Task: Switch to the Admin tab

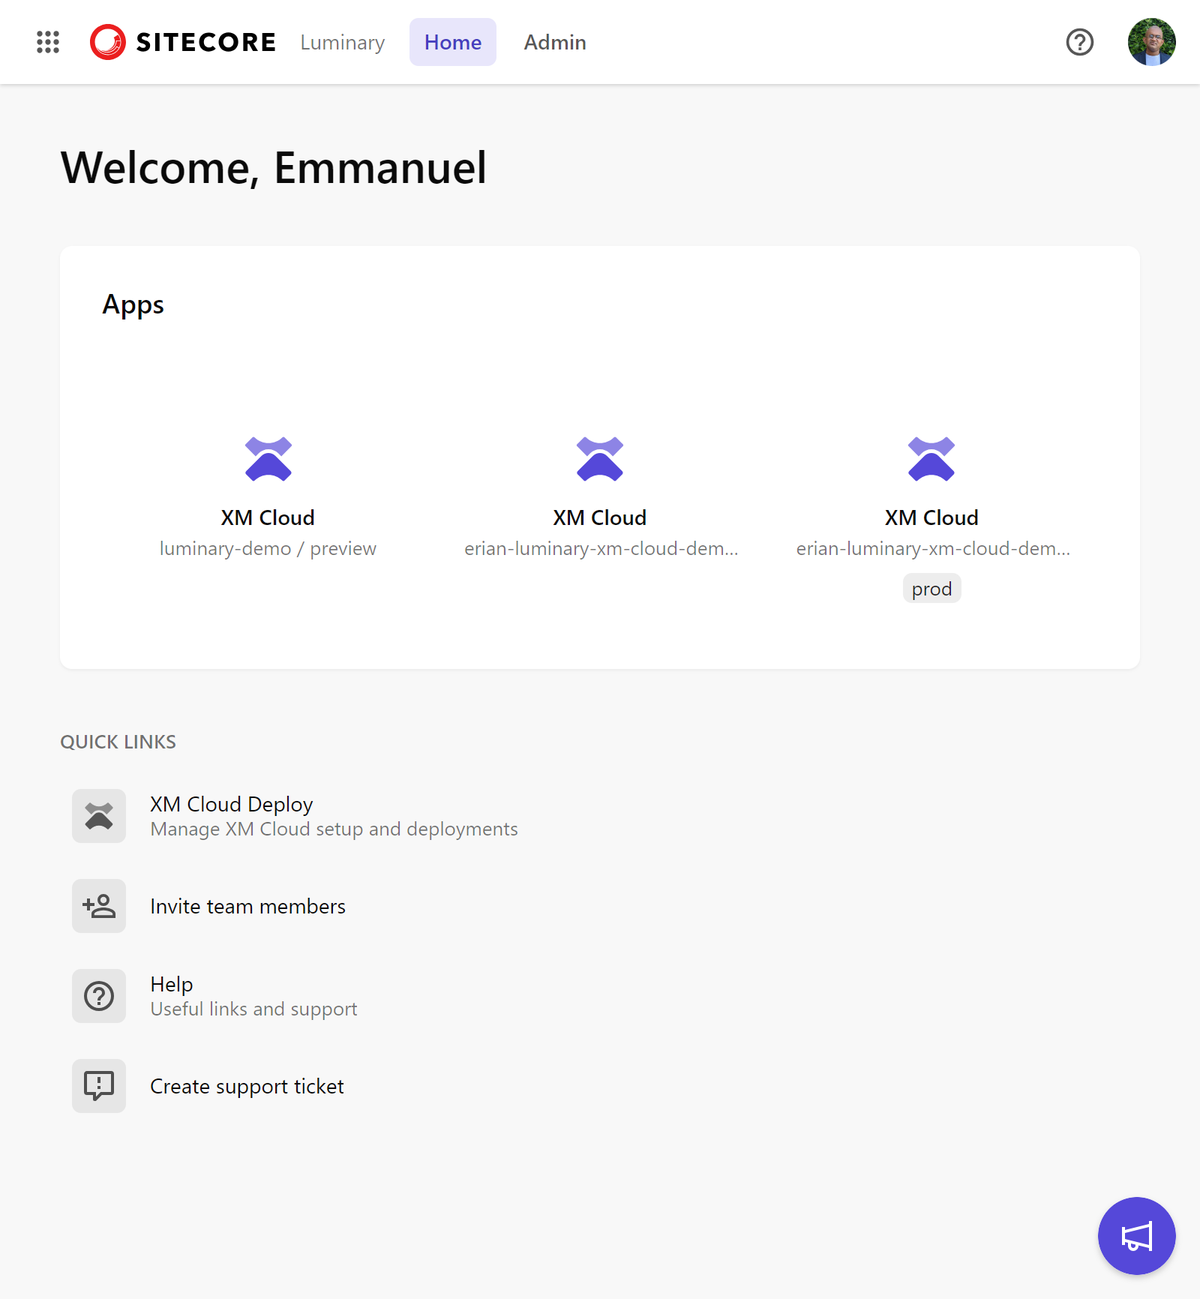Action: [555, 42]
